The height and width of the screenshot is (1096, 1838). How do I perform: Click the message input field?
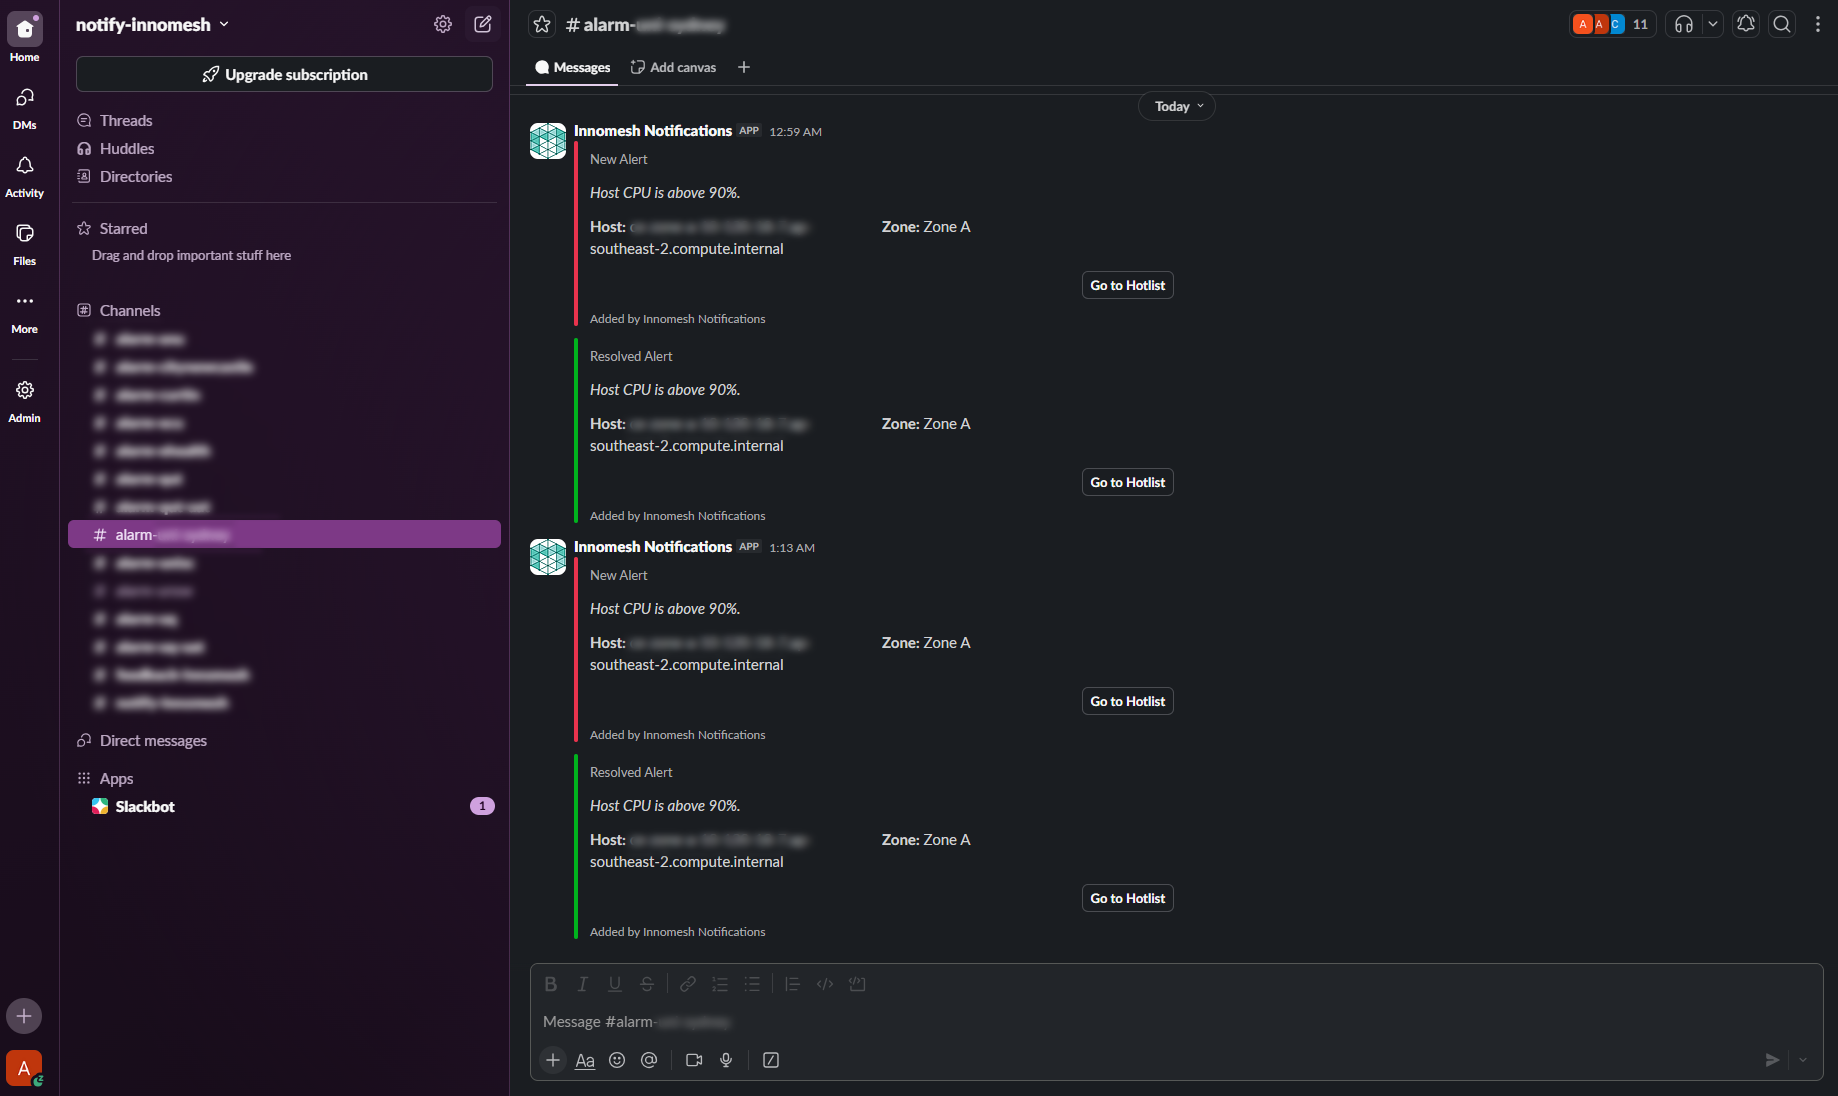(1176, 1022)
